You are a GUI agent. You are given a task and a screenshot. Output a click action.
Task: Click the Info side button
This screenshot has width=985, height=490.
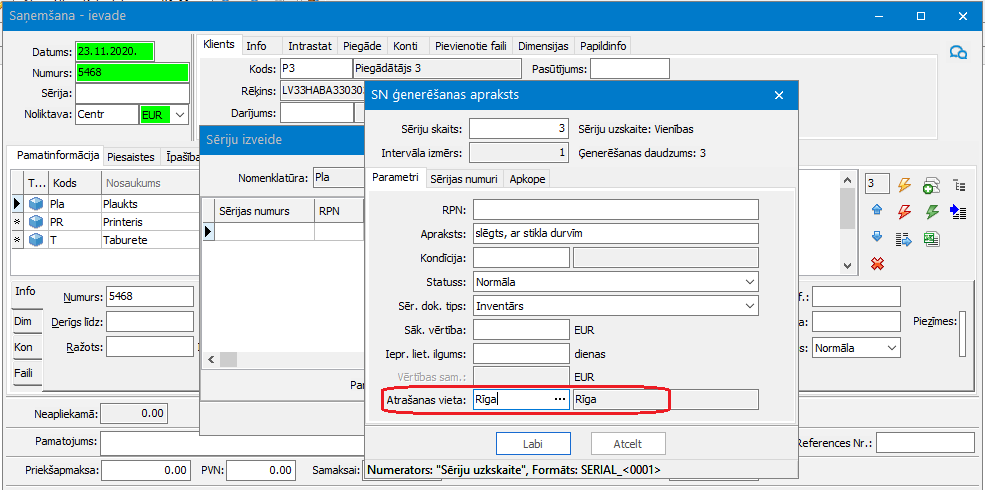click(26, 291)
